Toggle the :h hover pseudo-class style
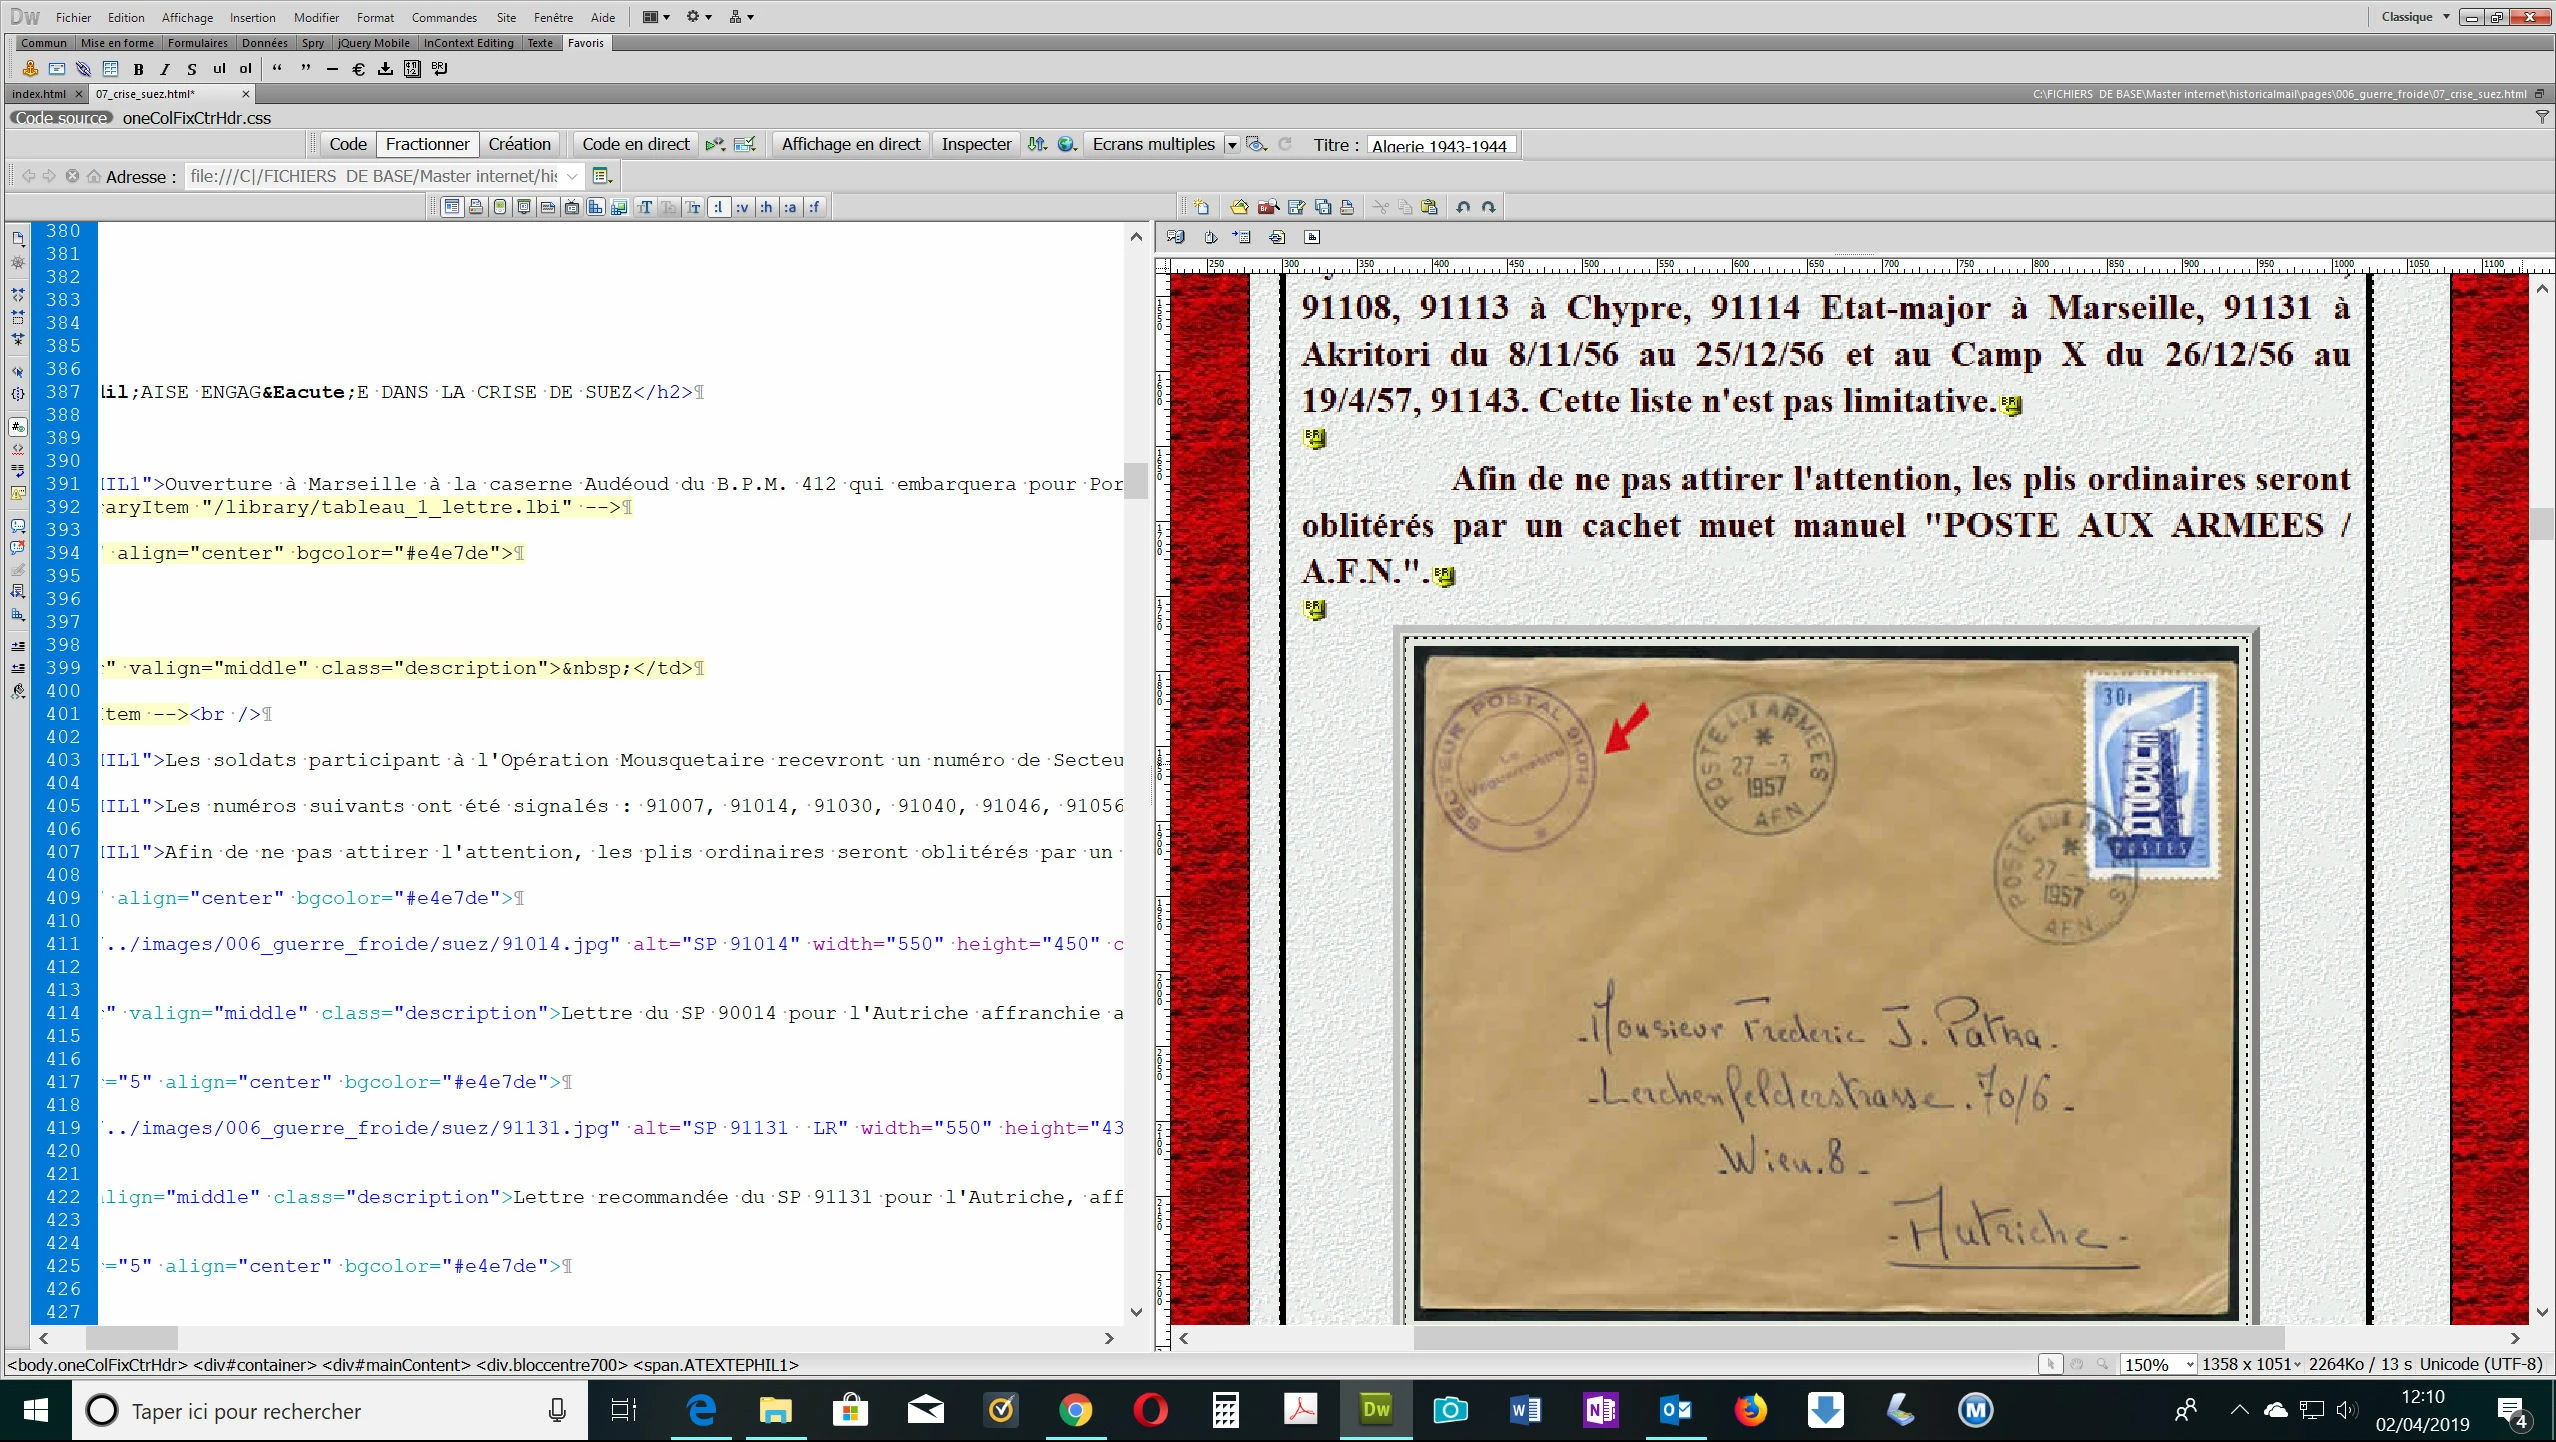 pos(766,207)
